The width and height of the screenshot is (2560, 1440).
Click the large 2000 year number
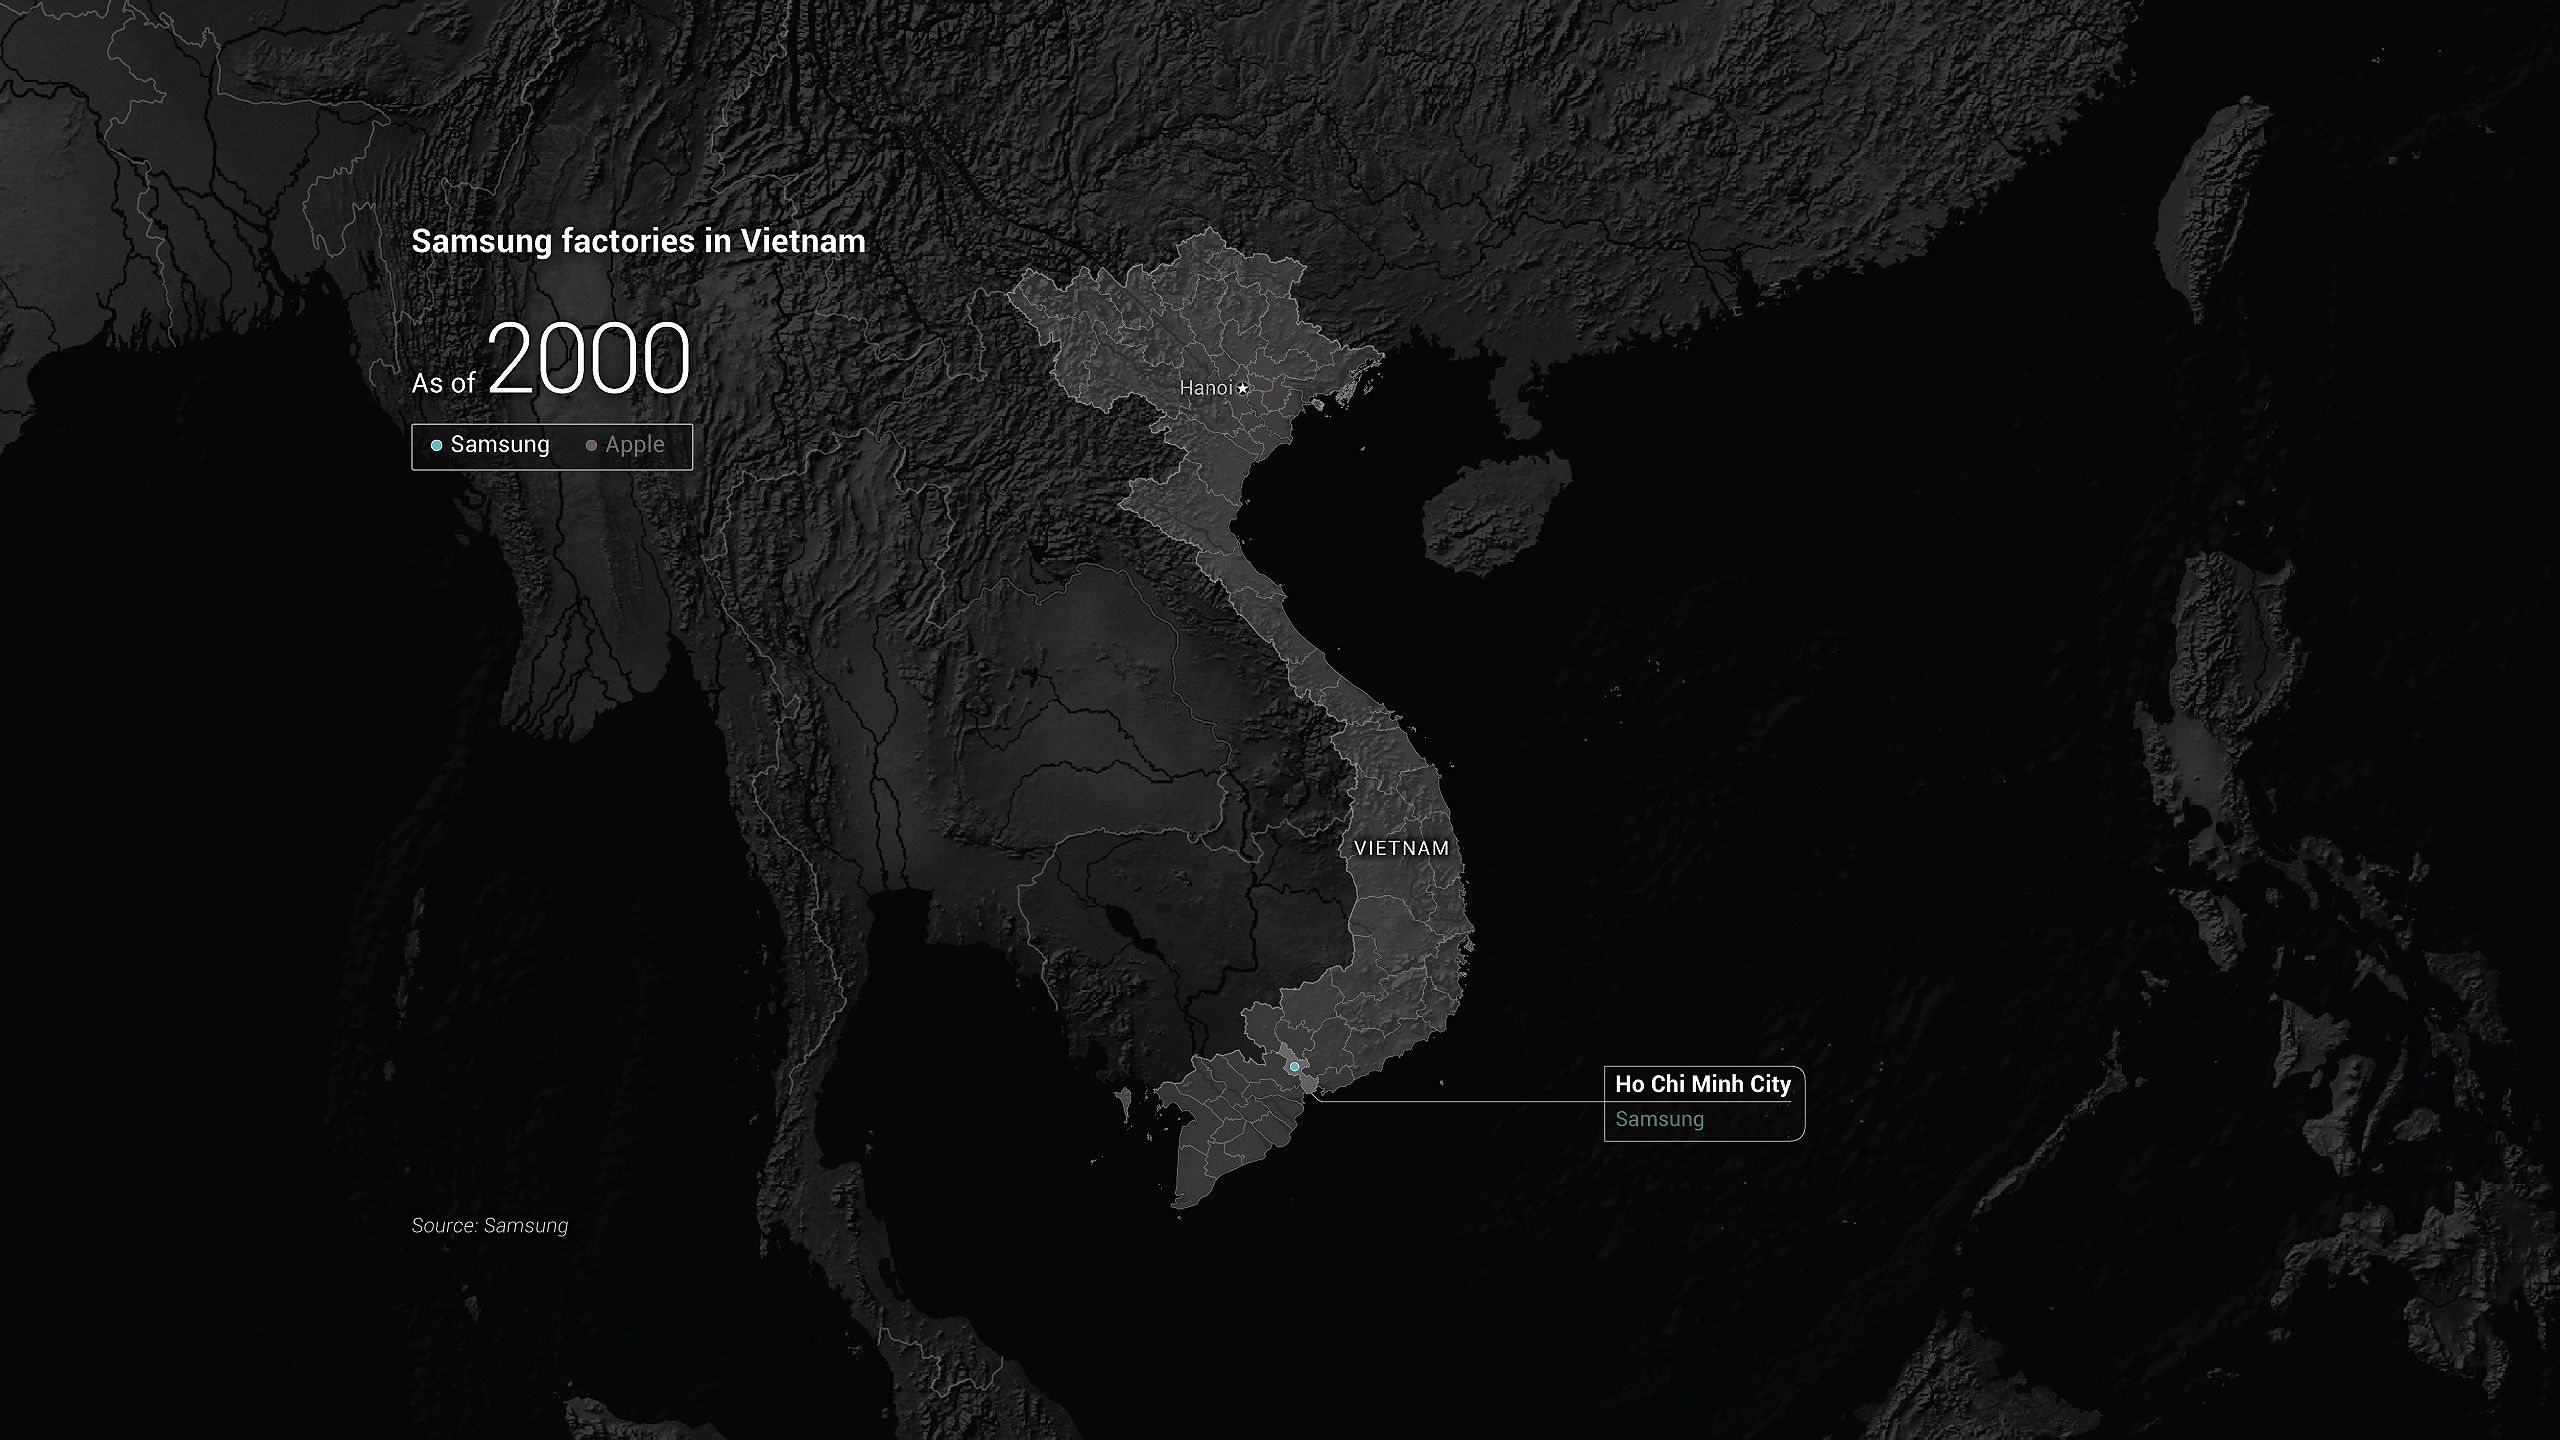point(589,359)
